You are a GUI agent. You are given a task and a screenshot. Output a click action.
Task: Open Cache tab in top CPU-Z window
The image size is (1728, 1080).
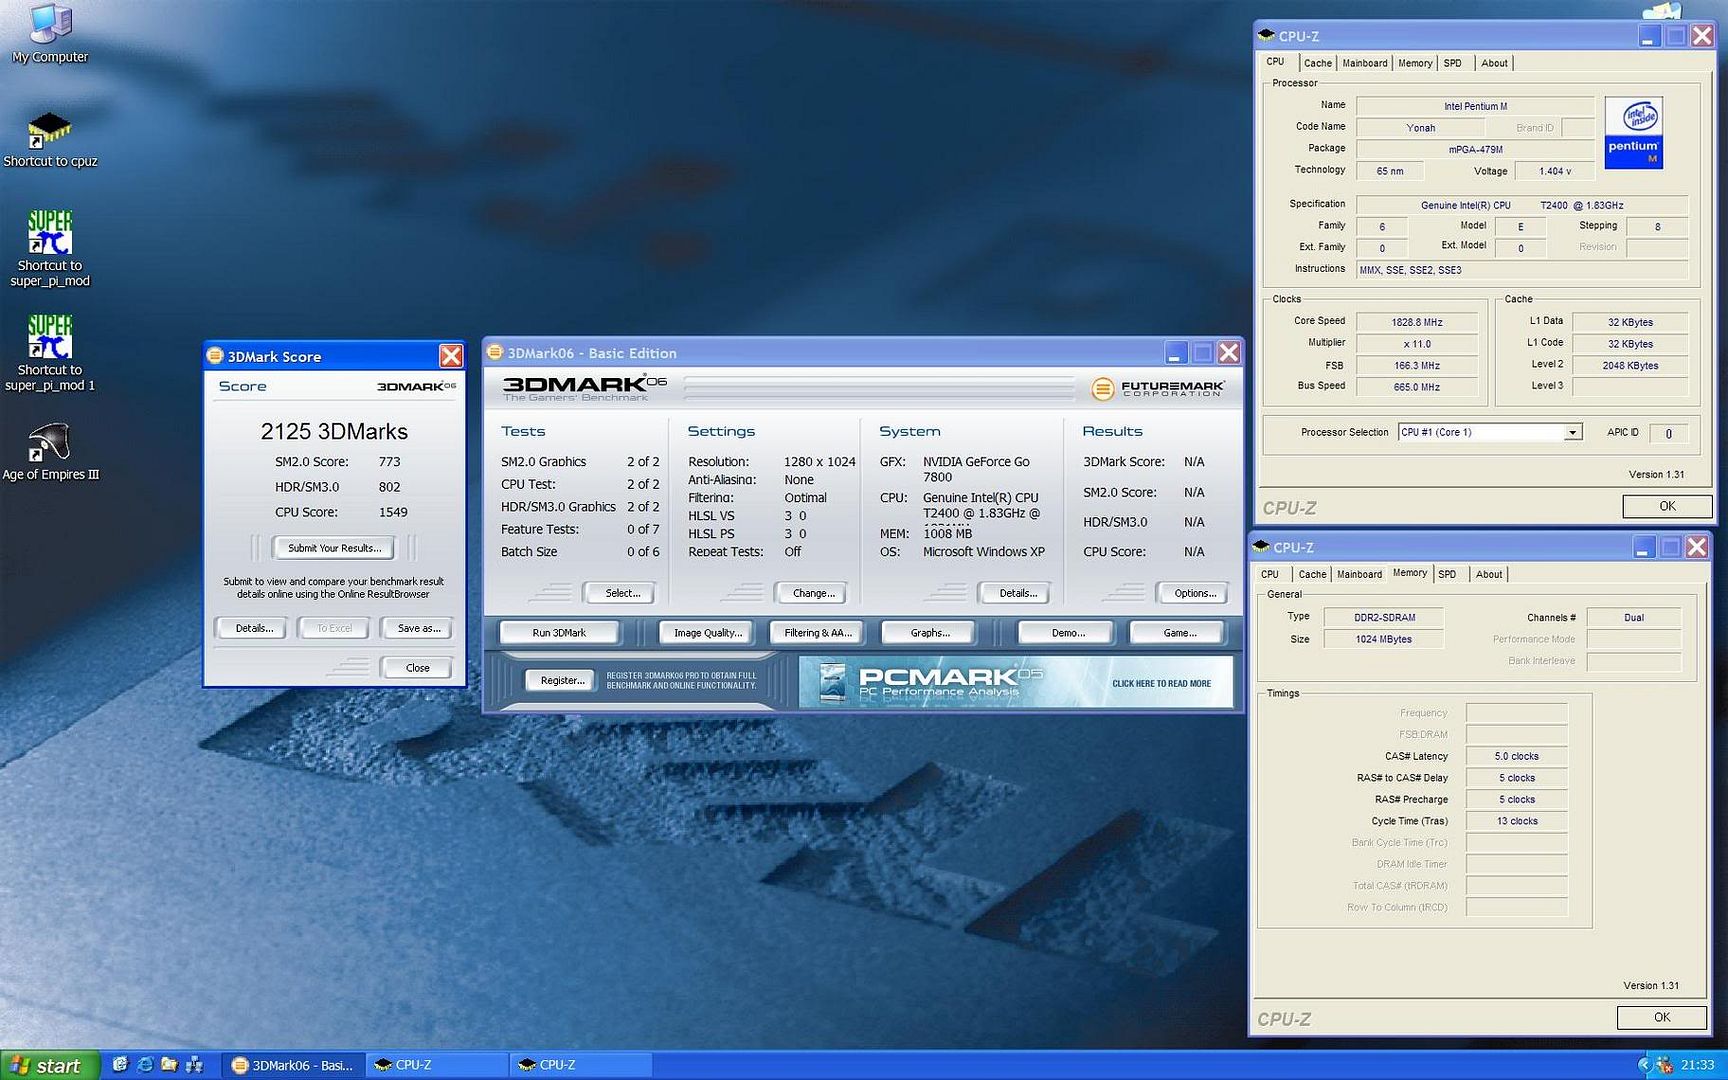(x=1317, y=63)
